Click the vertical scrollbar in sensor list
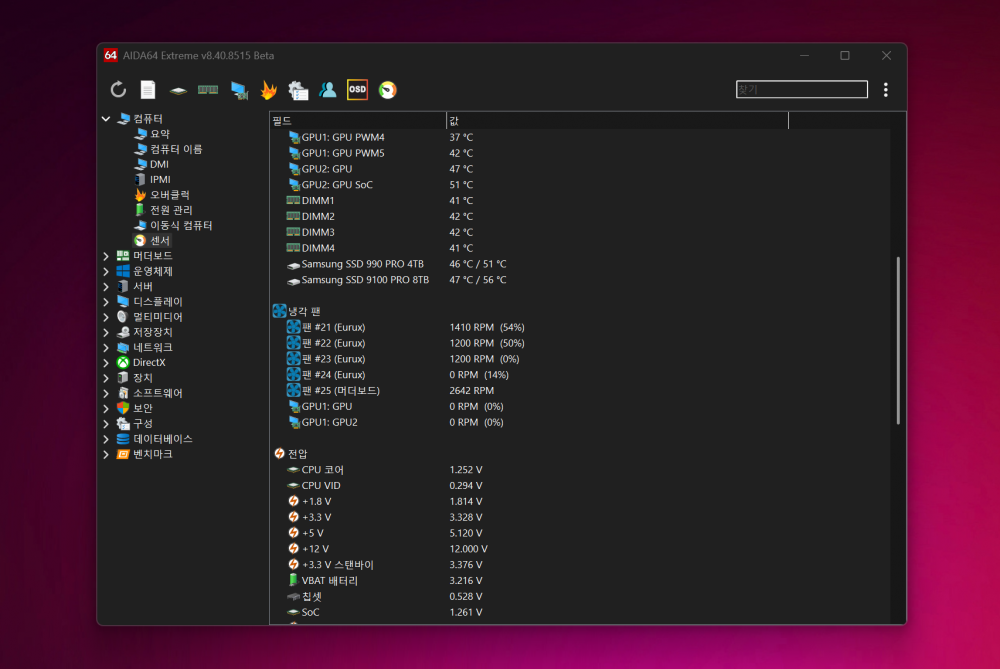The height and width of the screenshot is (669, 1000). pos(898,341)
